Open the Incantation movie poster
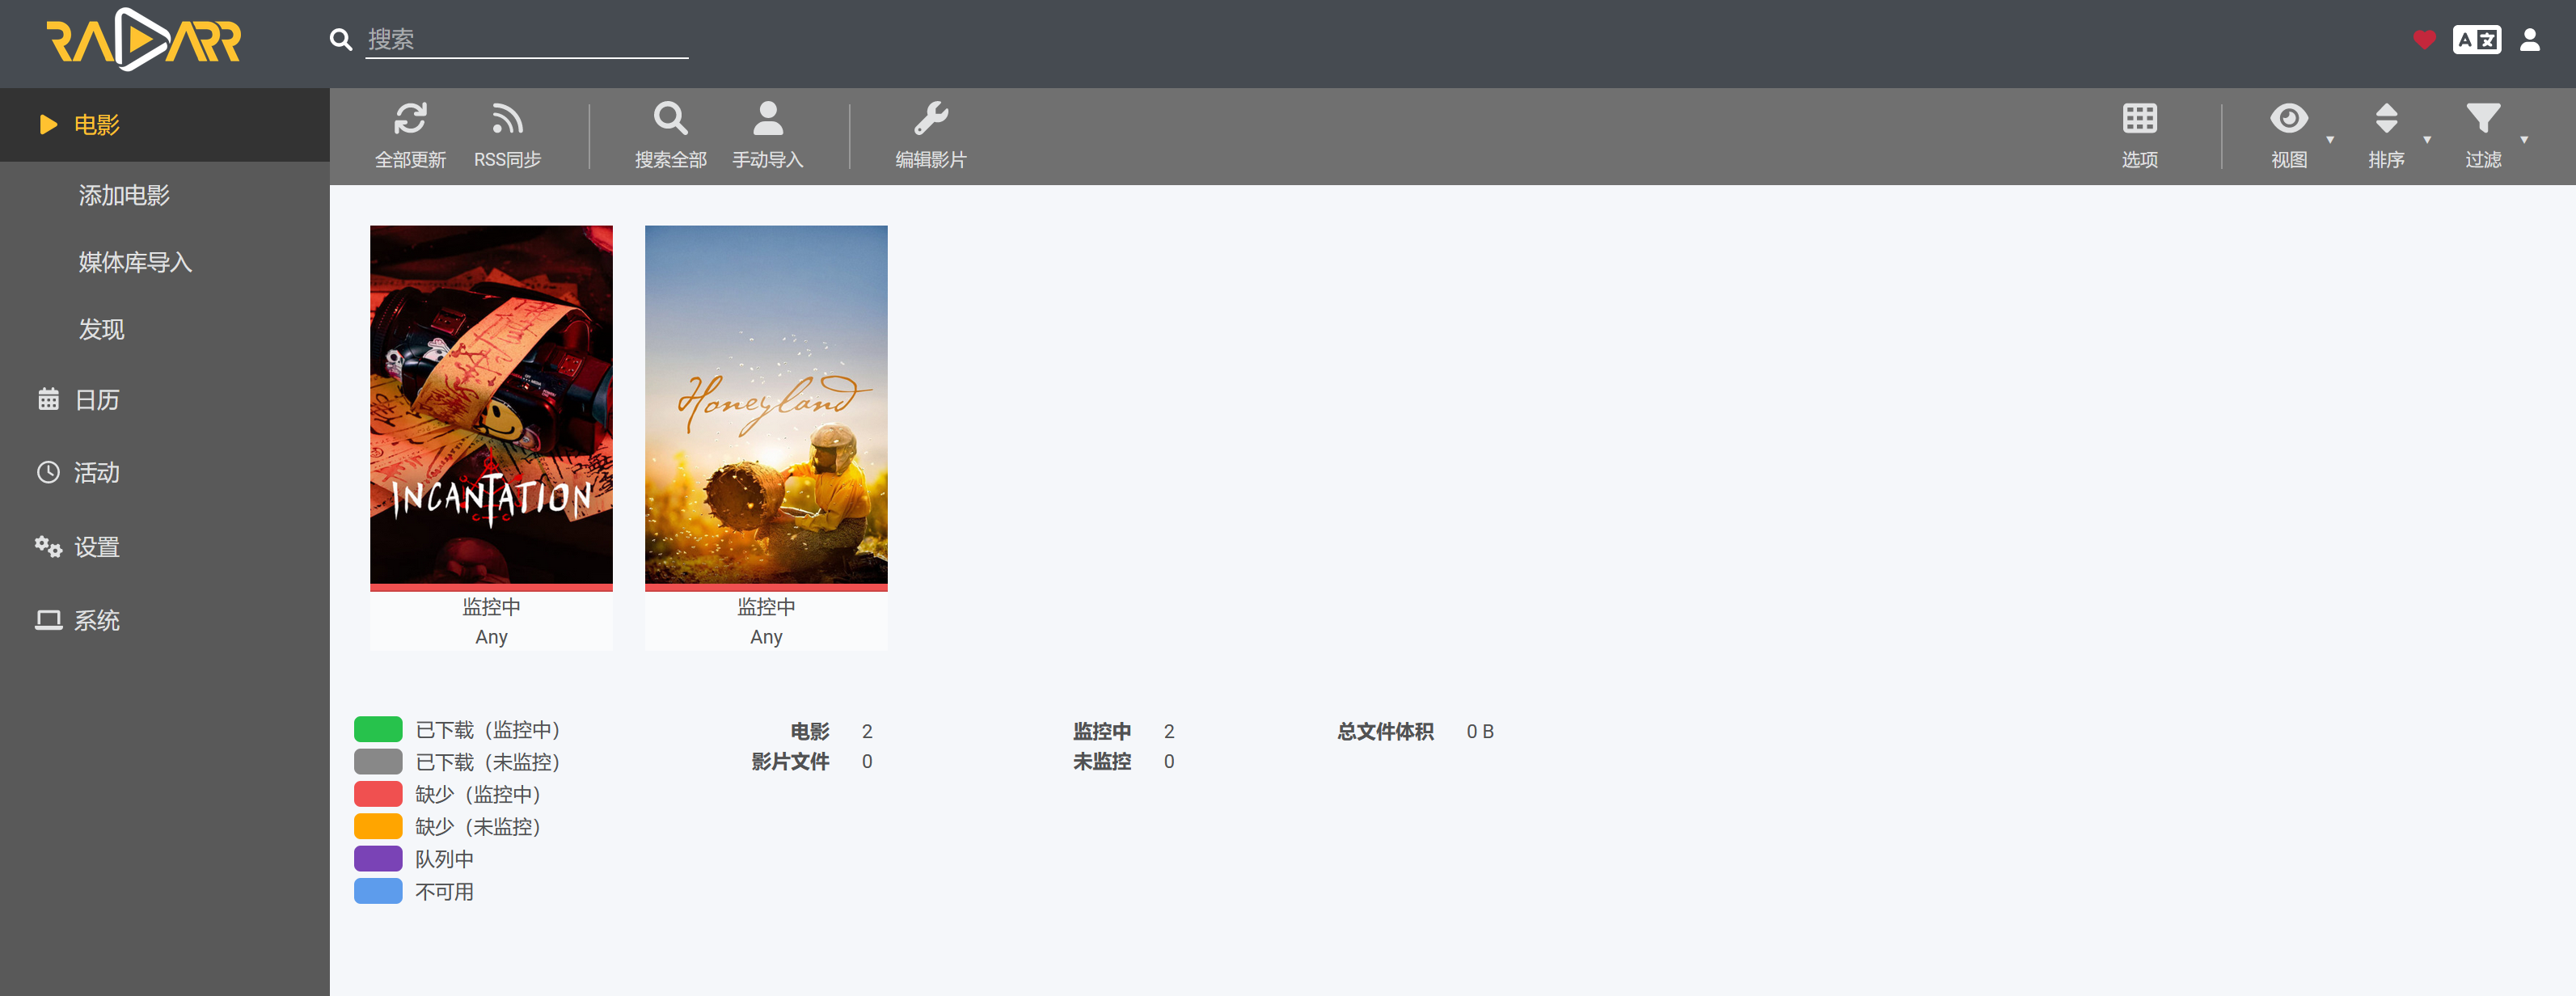Image resolution: width=2576 pixels, height=996 pixels. pos(491,405)
